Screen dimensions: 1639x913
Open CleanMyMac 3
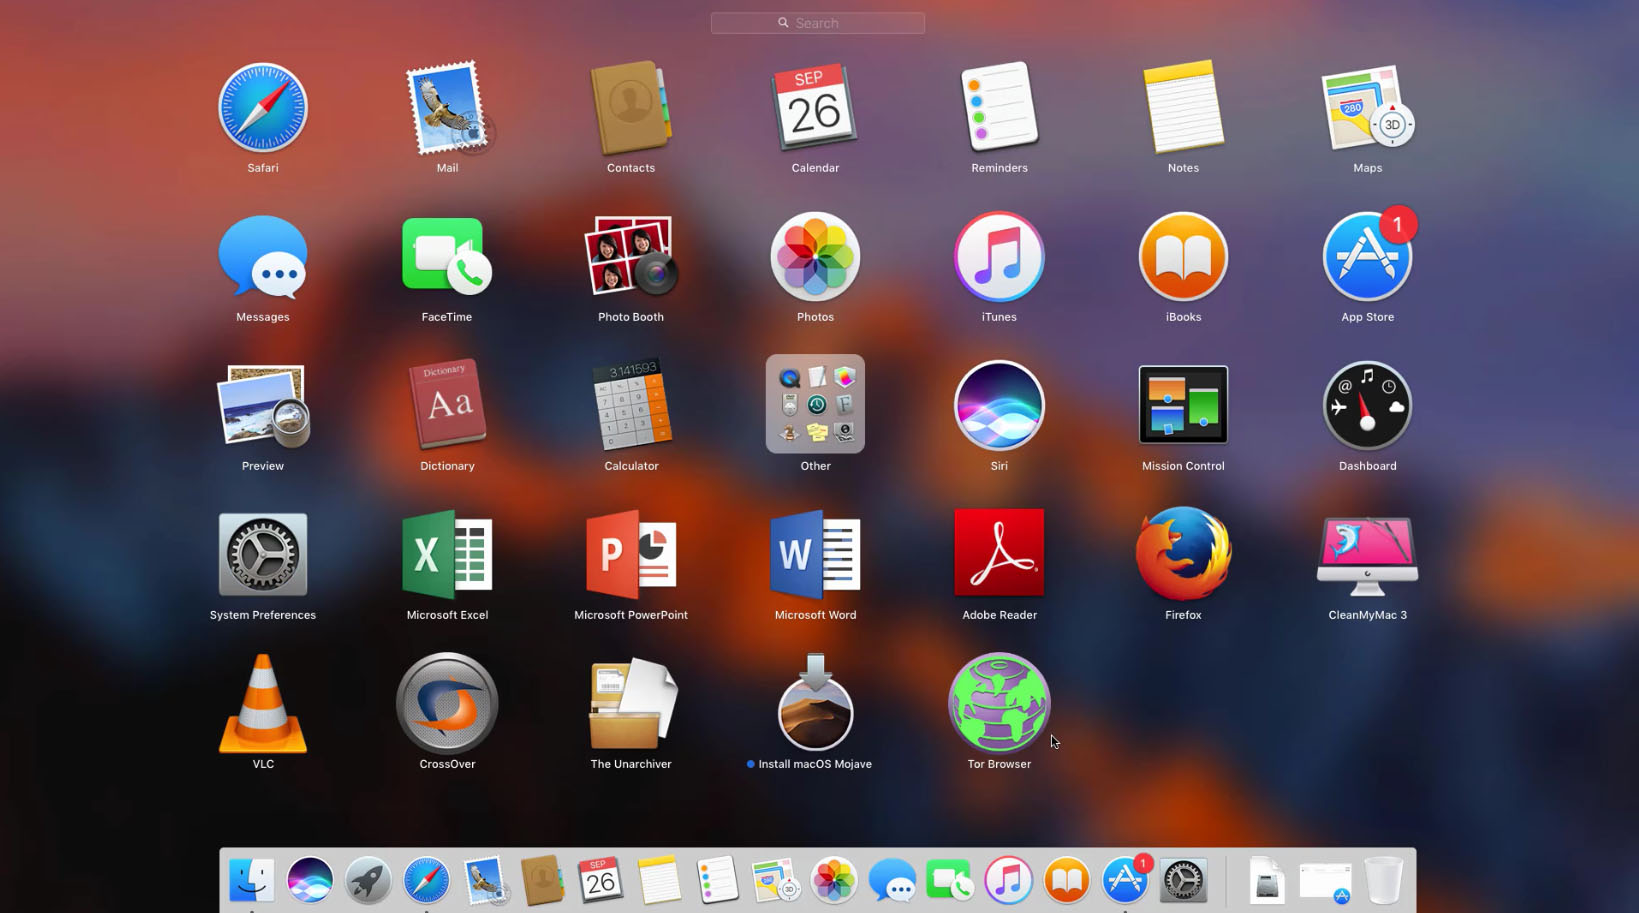(1367, 555)
